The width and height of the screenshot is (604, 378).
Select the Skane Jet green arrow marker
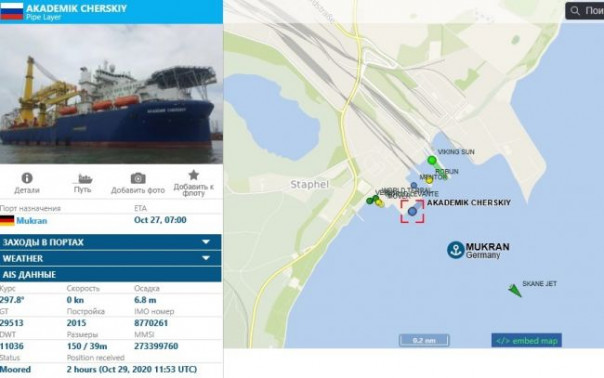[x=515, y=290]
